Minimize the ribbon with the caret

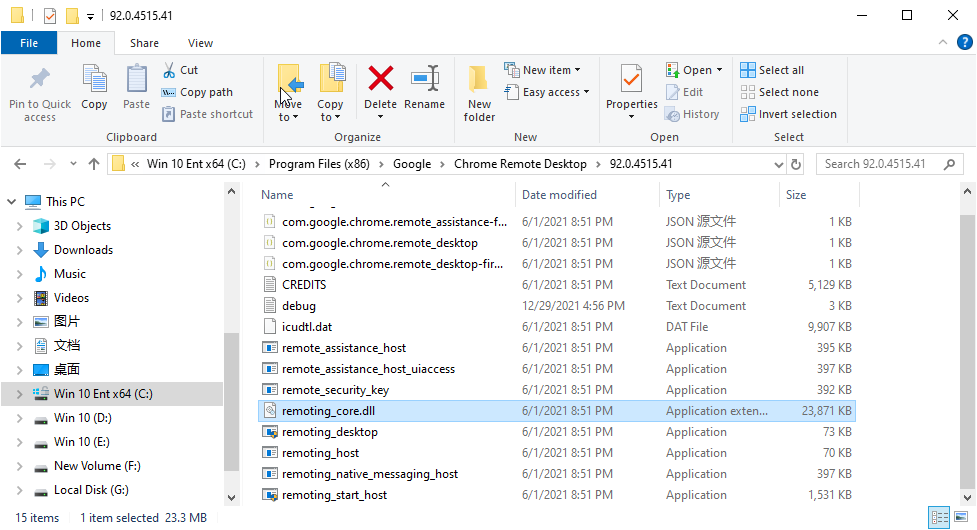[x=943, y=42]
